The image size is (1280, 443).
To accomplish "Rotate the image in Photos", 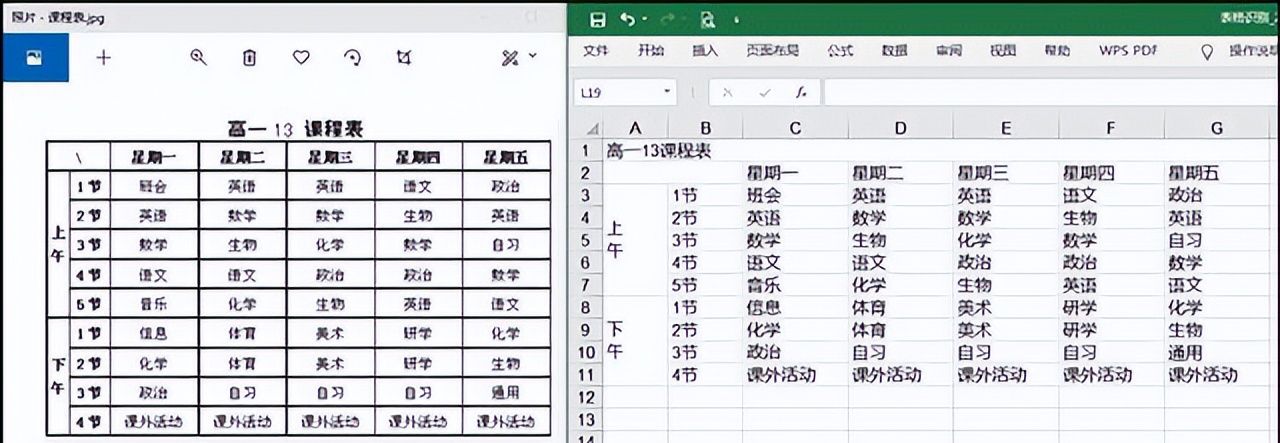I will click(352, 58).
